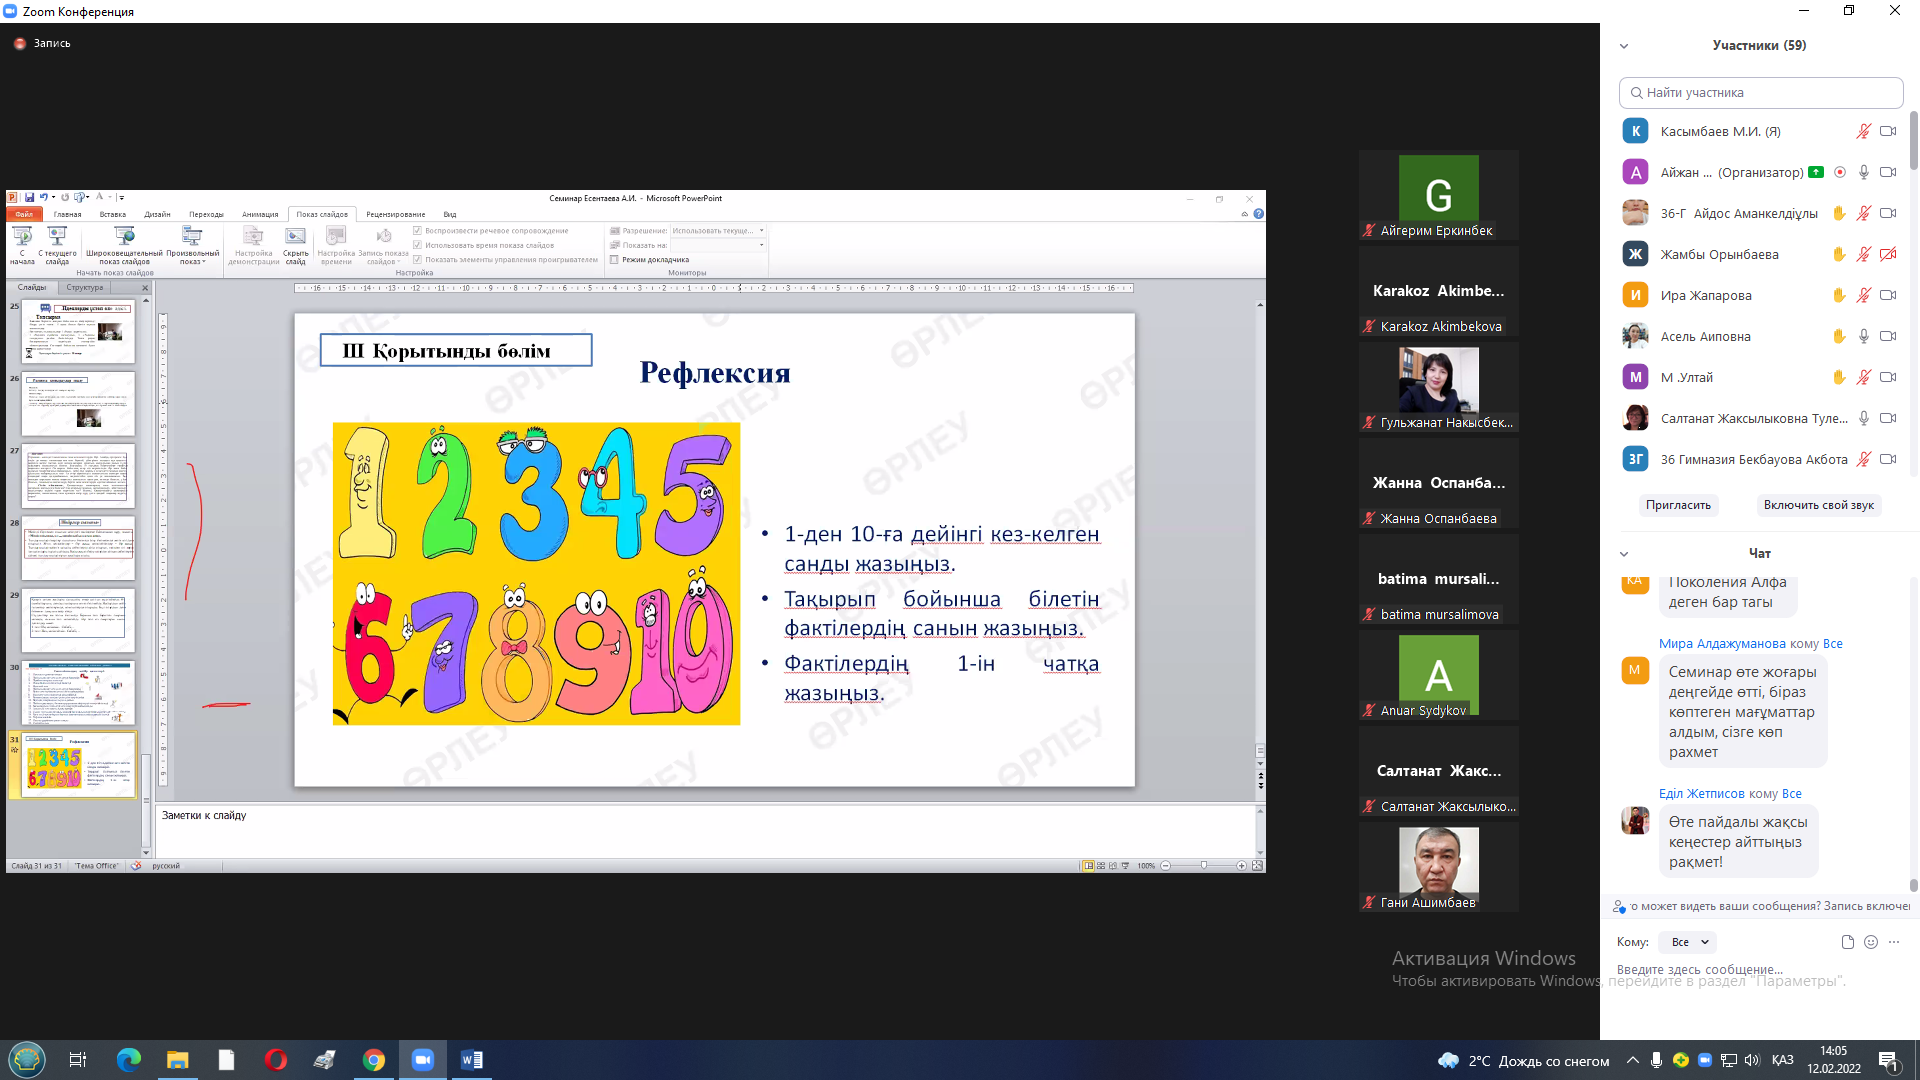Image resolution: width=1920 pixels, height=1080 pixels.
Task: Select the Анимация ribbon tab in PowerPoint
Action: [x=260, y=214]
